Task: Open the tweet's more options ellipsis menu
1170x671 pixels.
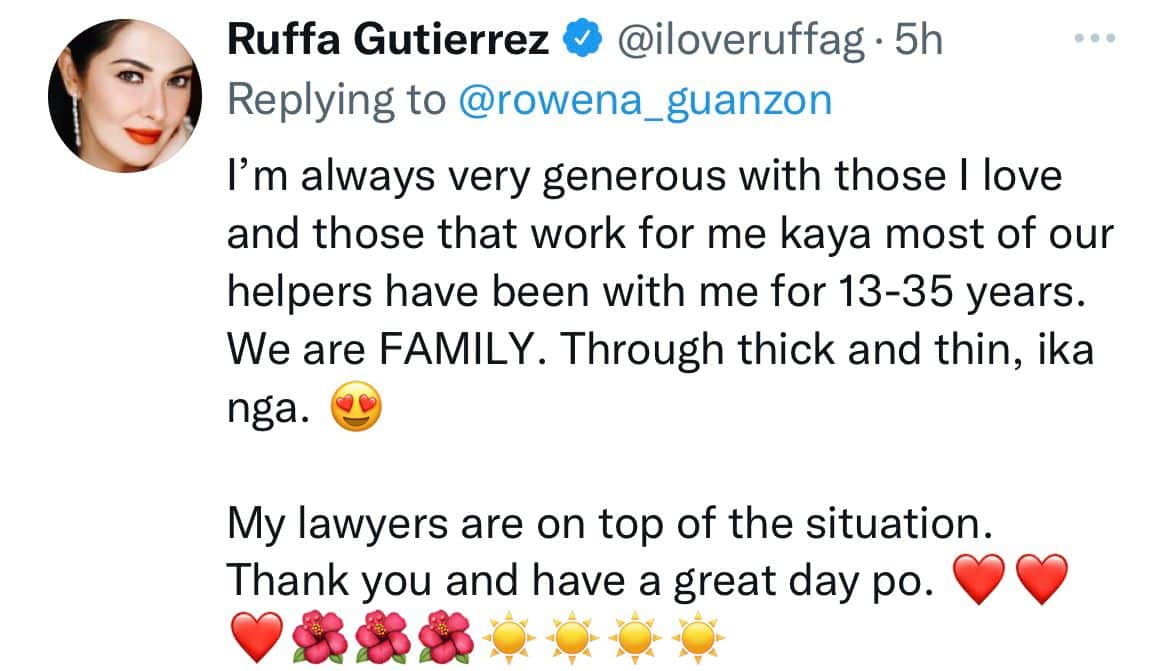Action: coord(1093,39)
